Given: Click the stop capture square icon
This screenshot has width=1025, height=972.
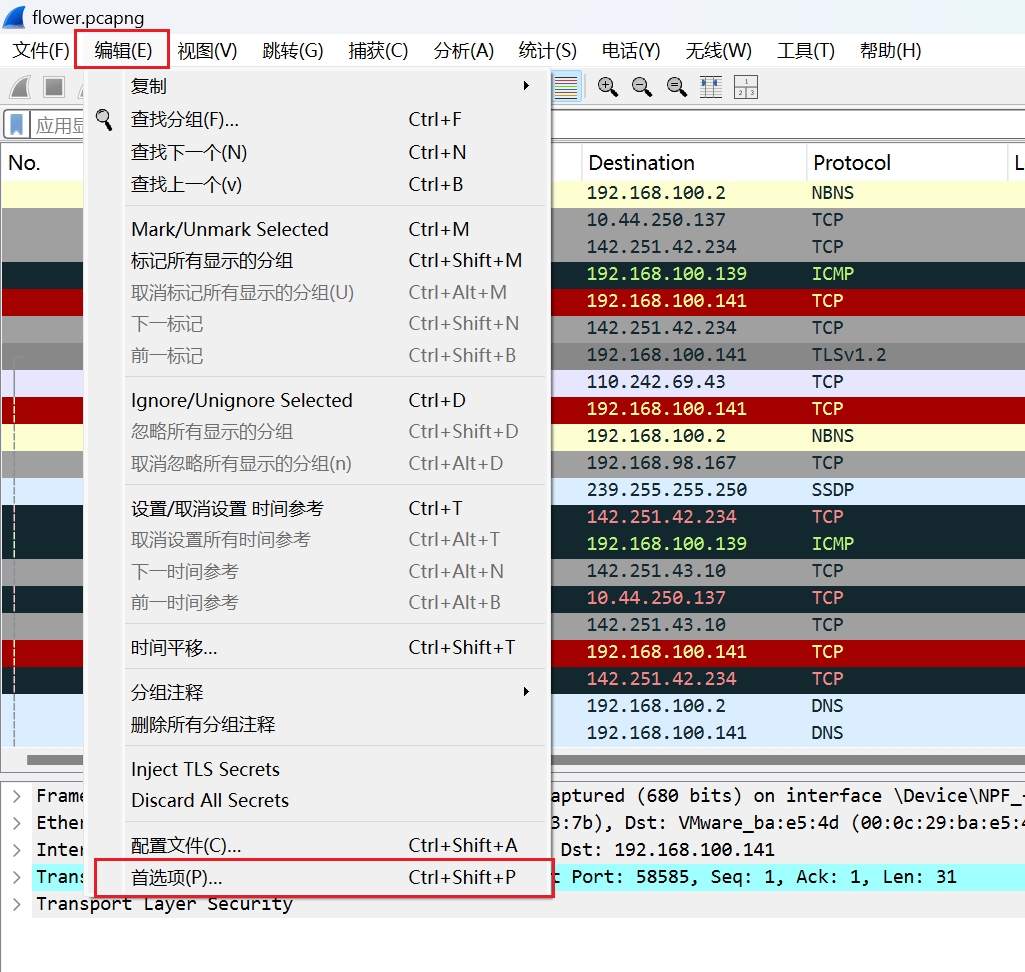Looking at the screenshot, I should [x=53, y=87].
